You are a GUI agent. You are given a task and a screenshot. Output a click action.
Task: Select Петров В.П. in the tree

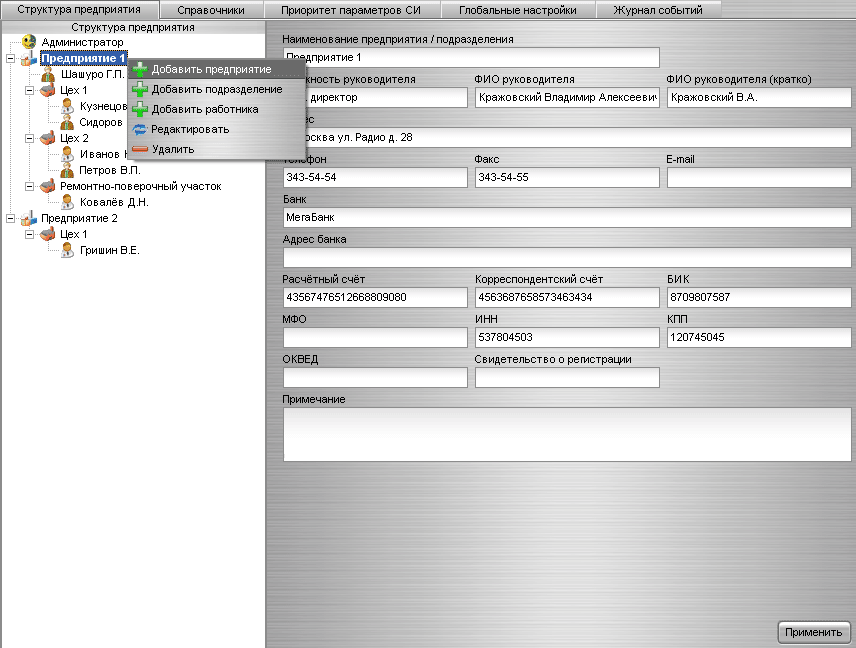110,170
